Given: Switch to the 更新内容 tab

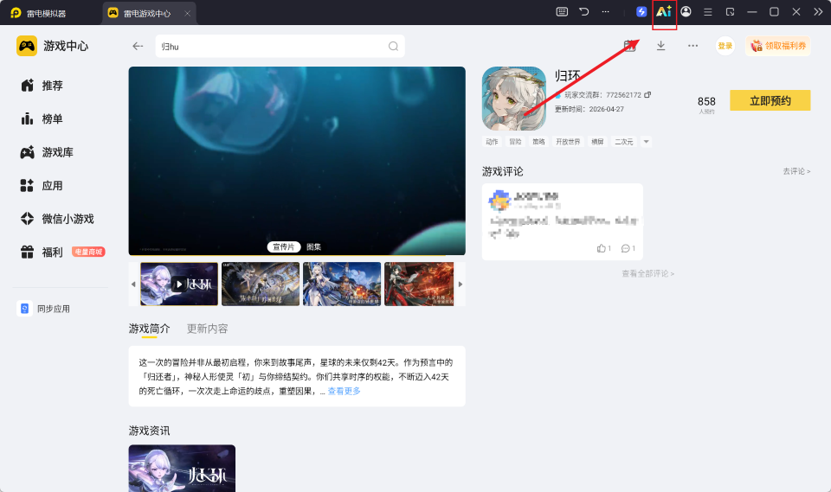Looking at the screenshot, I should pos(207,329).
